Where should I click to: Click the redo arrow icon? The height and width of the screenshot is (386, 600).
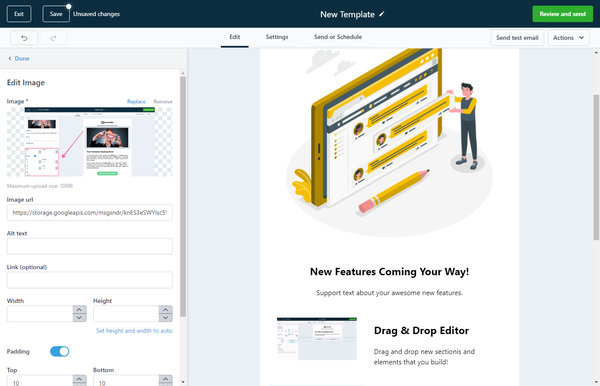pos(53,38)
